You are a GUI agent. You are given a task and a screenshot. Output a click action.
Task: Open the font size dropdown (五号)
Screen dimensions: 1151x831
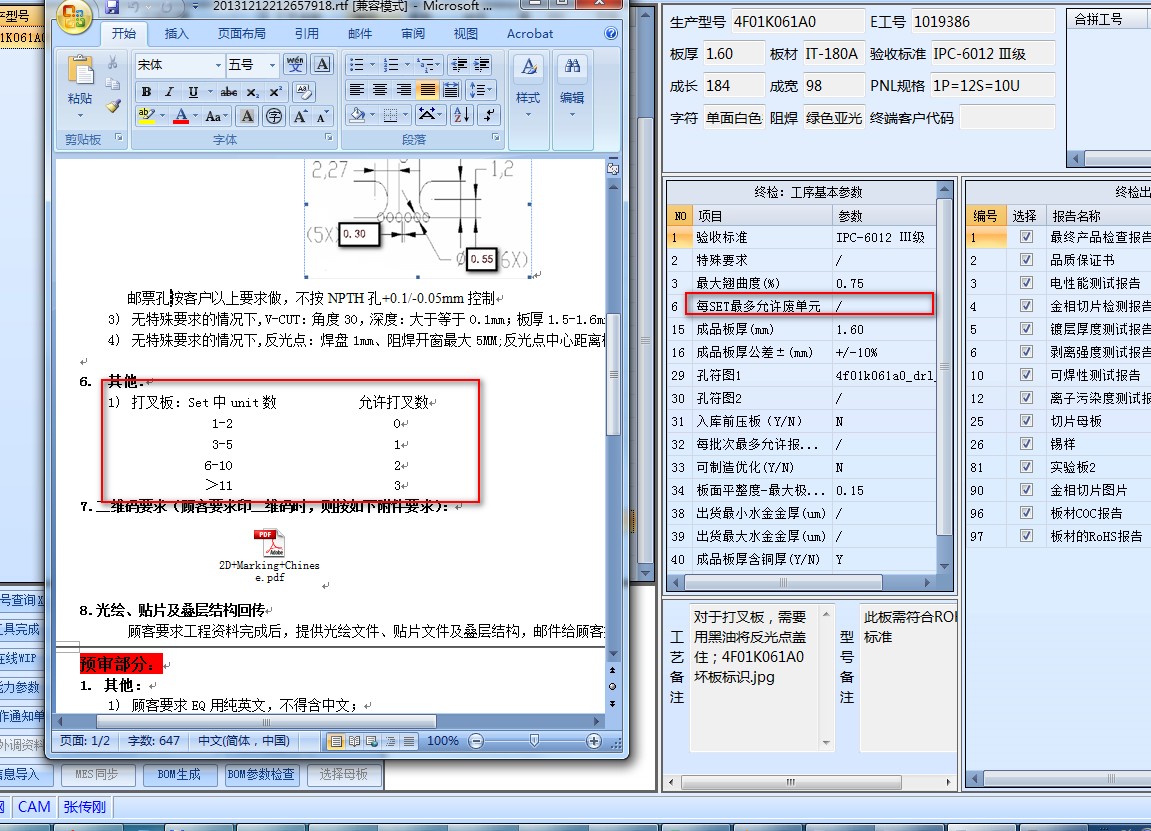click(272, 65)
